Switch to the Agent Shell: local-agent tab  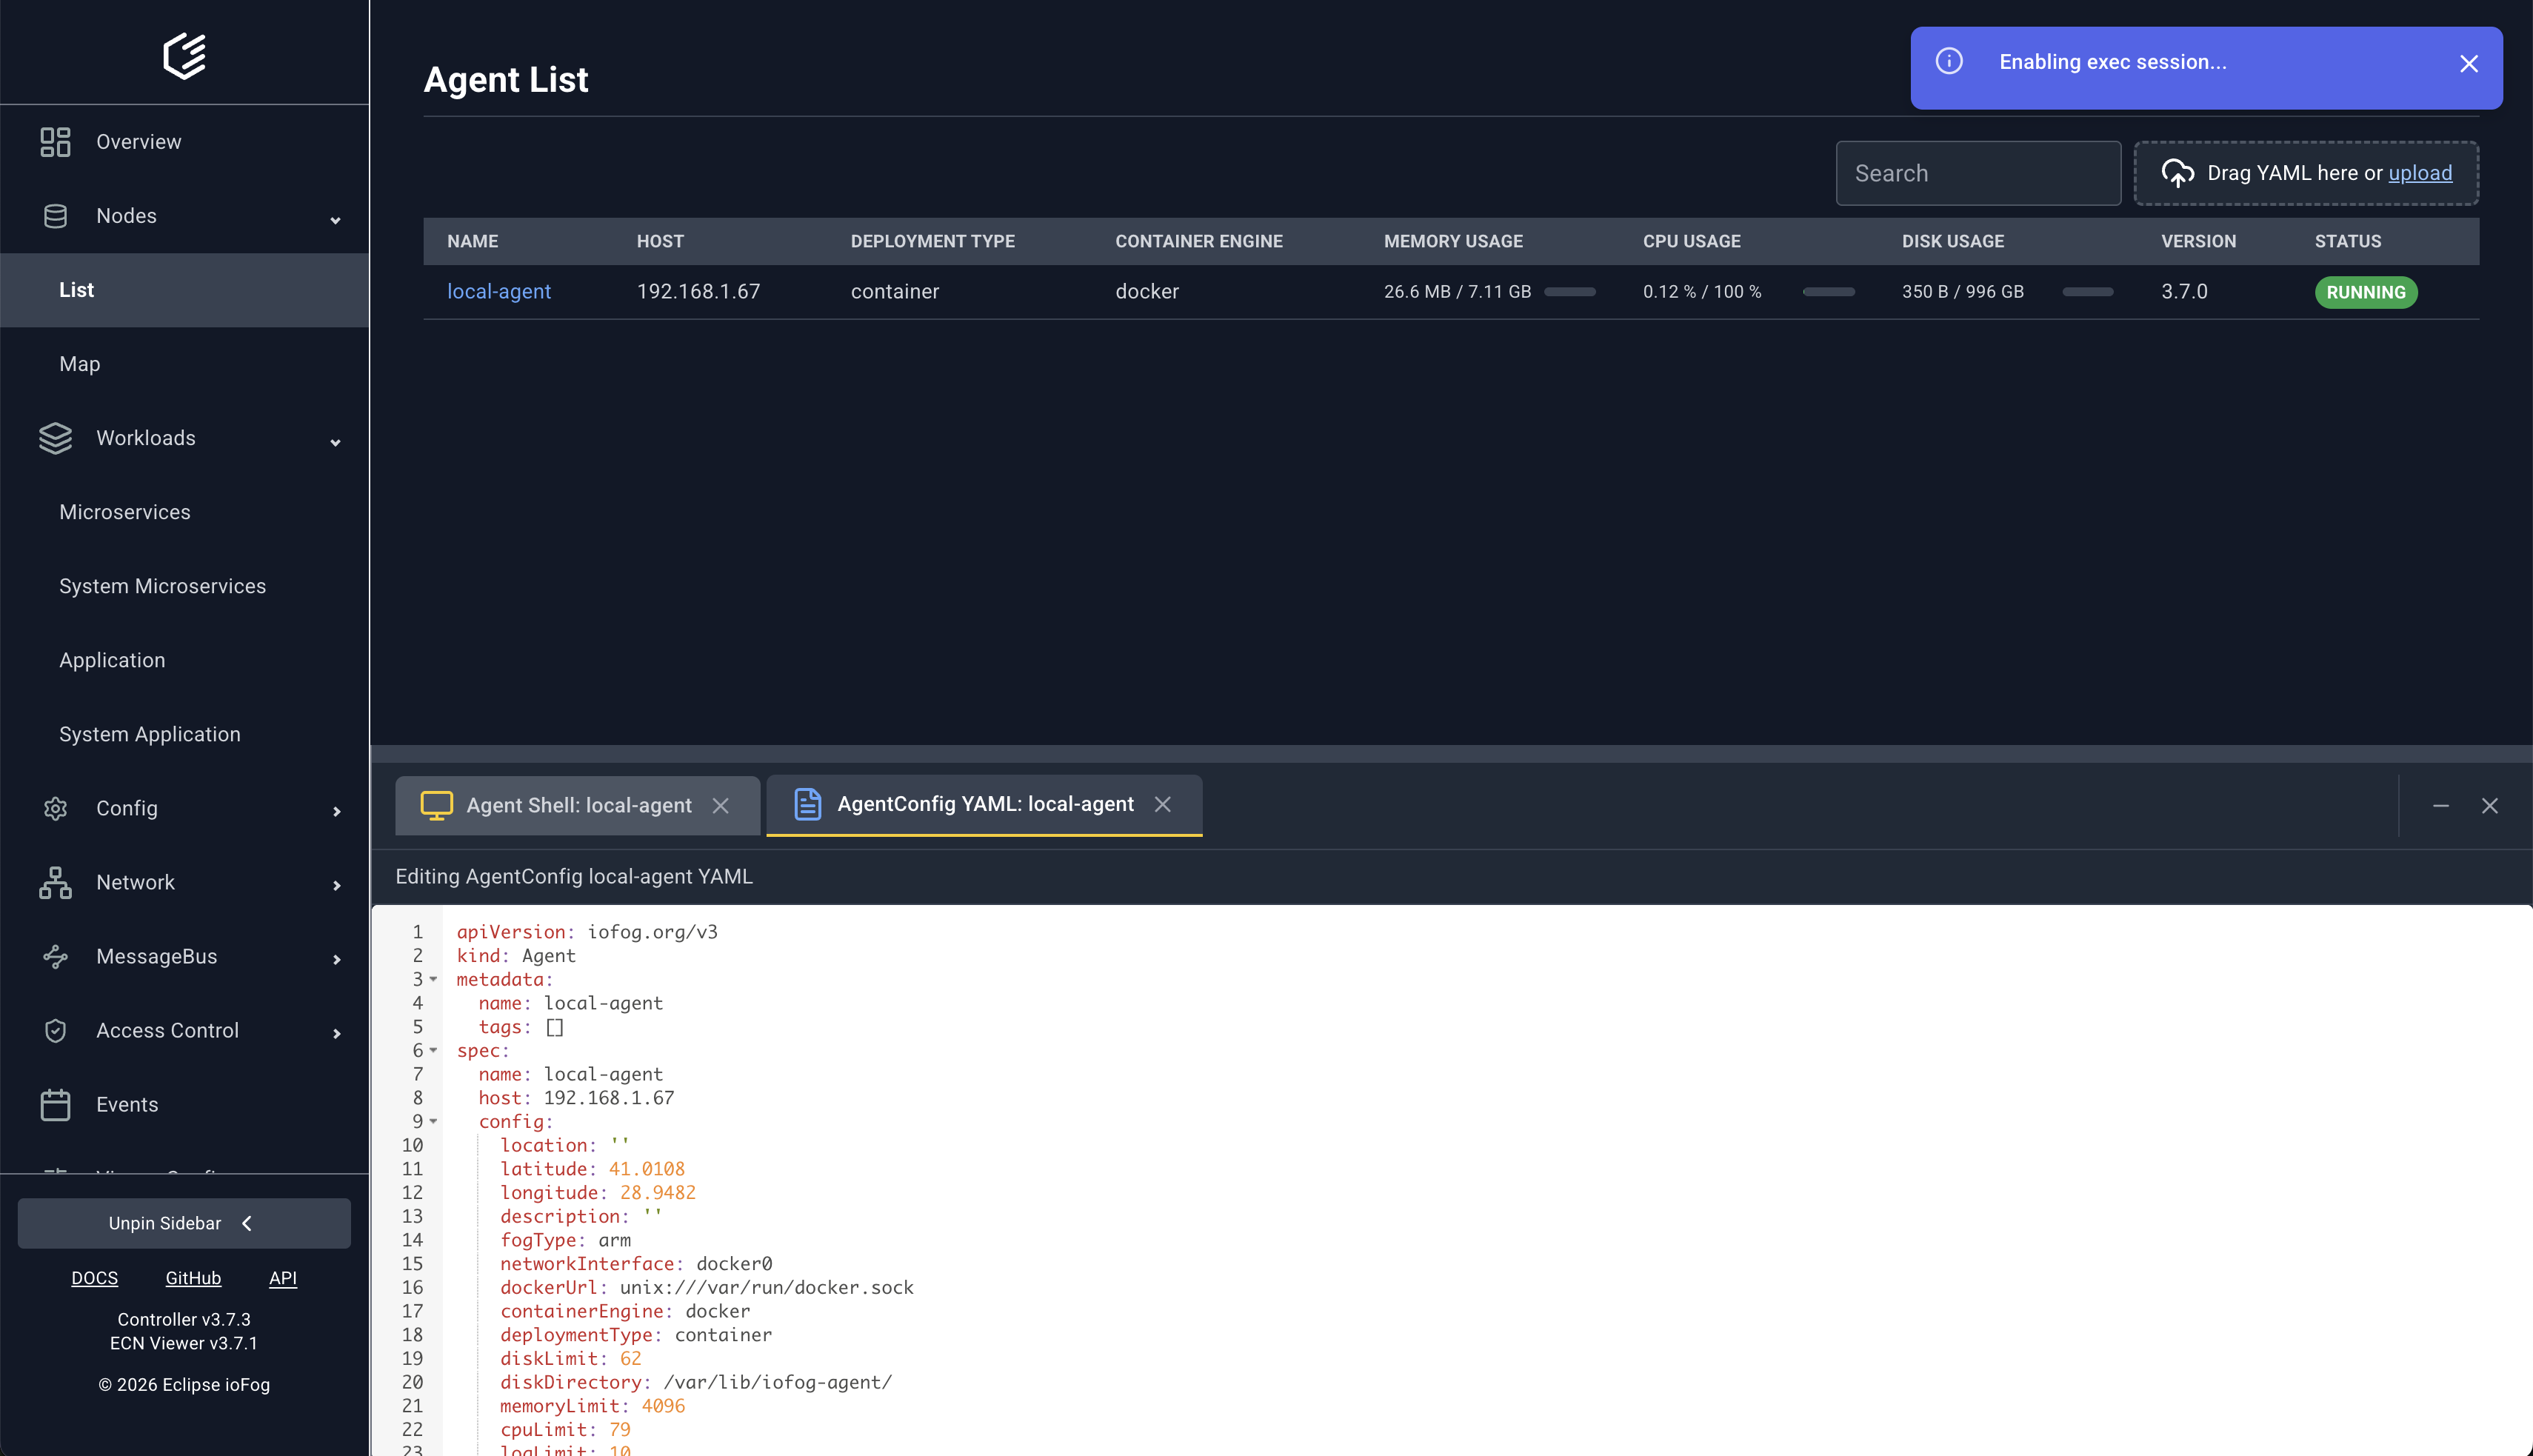578,805
